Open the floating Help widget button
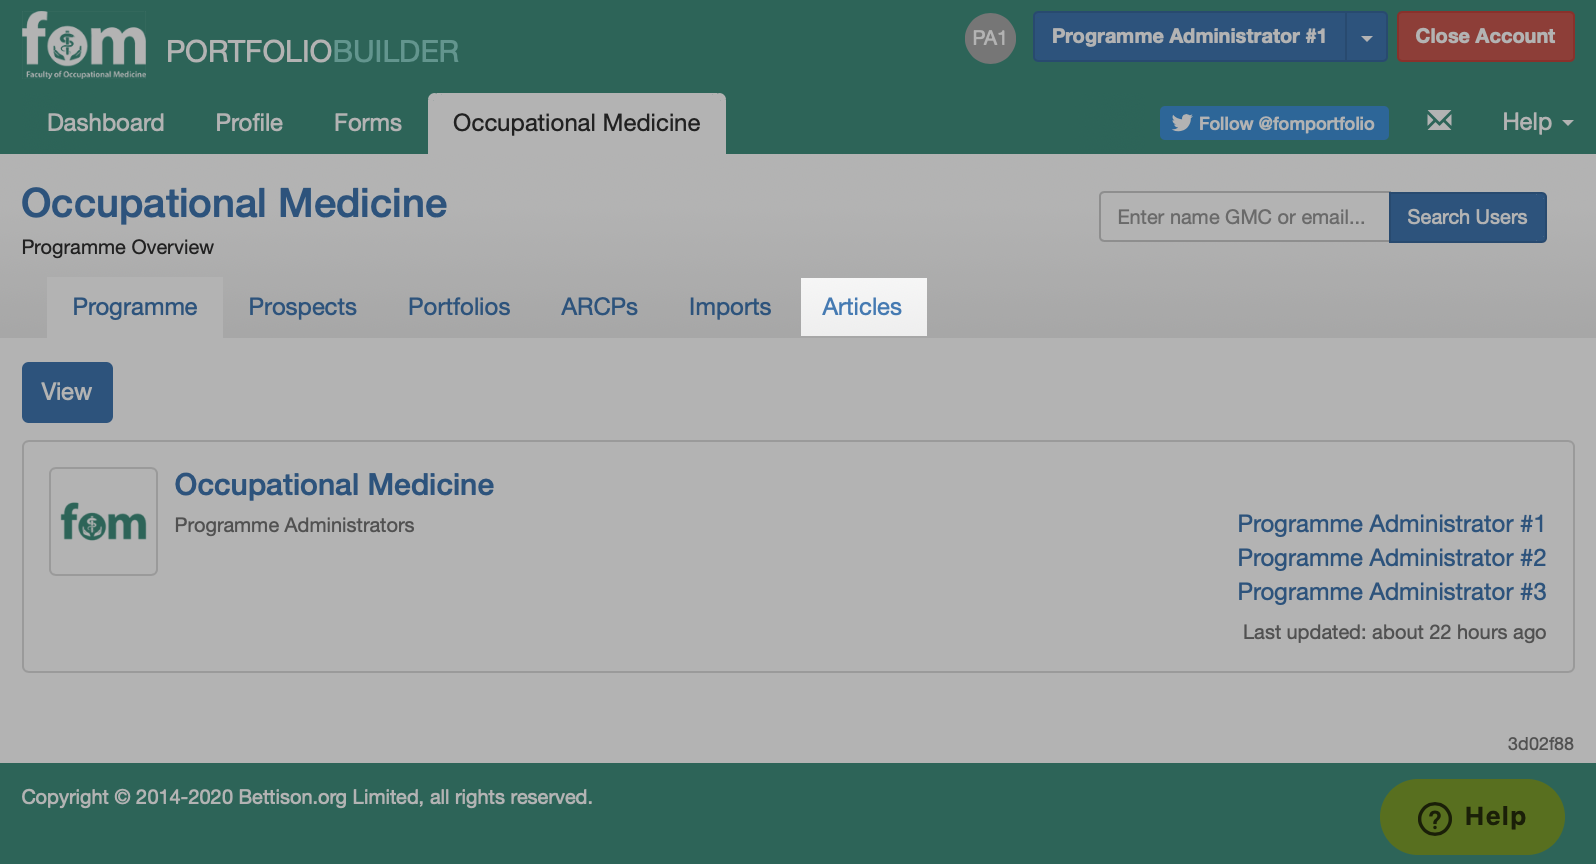Screen dimensions: 1596x864 click(1472, 817)
